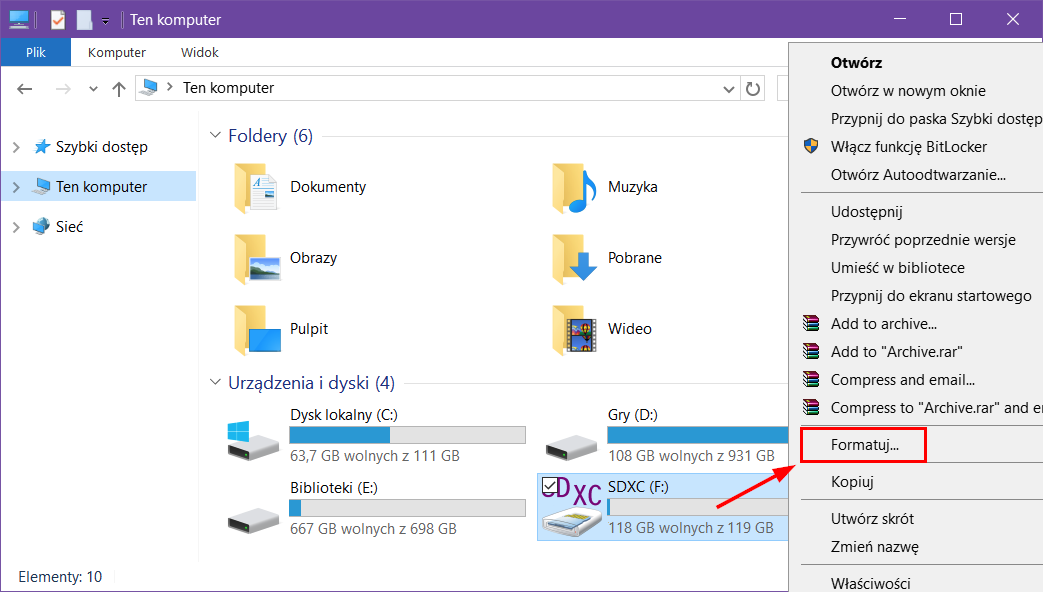Expand Szybki dostęp in navigation pane

(17, 147)
